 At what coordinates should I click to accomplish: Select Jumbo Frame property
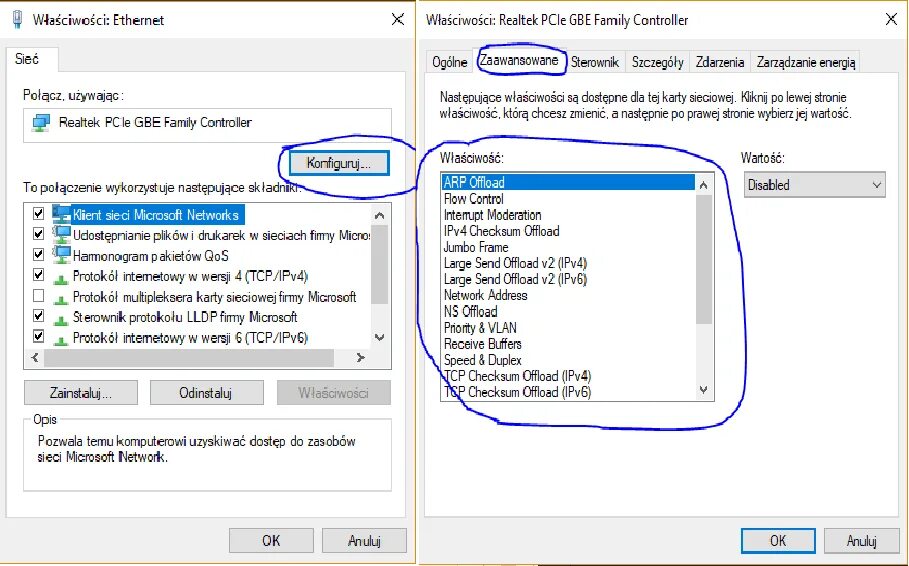(568, 247)
